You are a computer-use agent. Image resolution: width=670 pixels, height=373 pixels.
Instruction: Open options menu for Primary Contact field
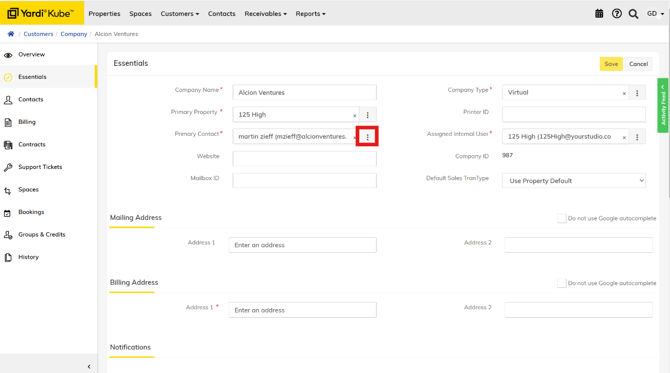pos(367,137)
